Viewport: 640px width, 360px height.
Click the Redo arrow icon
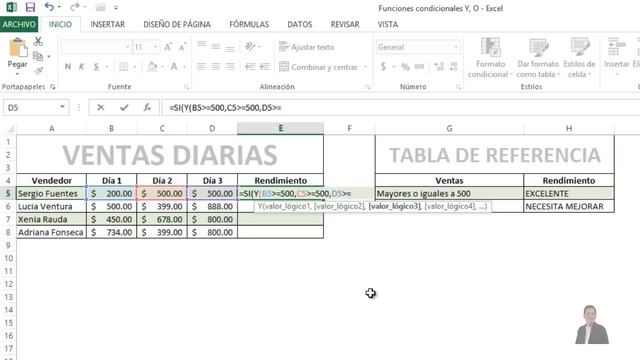point(74,7)
